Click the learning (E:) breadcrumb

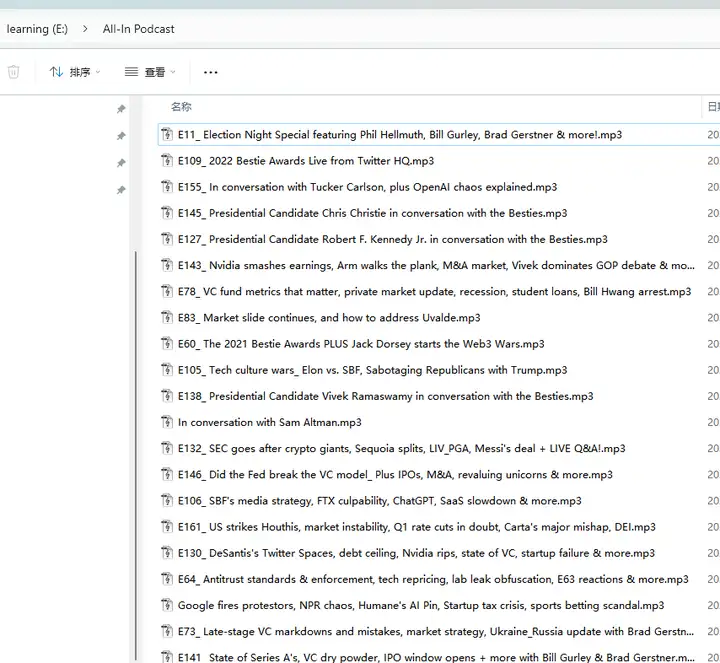[x=37, y=29]
